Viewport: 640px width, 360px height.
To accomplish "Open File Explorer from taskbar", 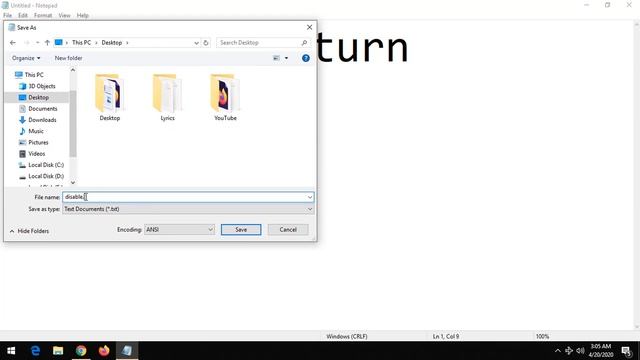I will pos(58,351).
